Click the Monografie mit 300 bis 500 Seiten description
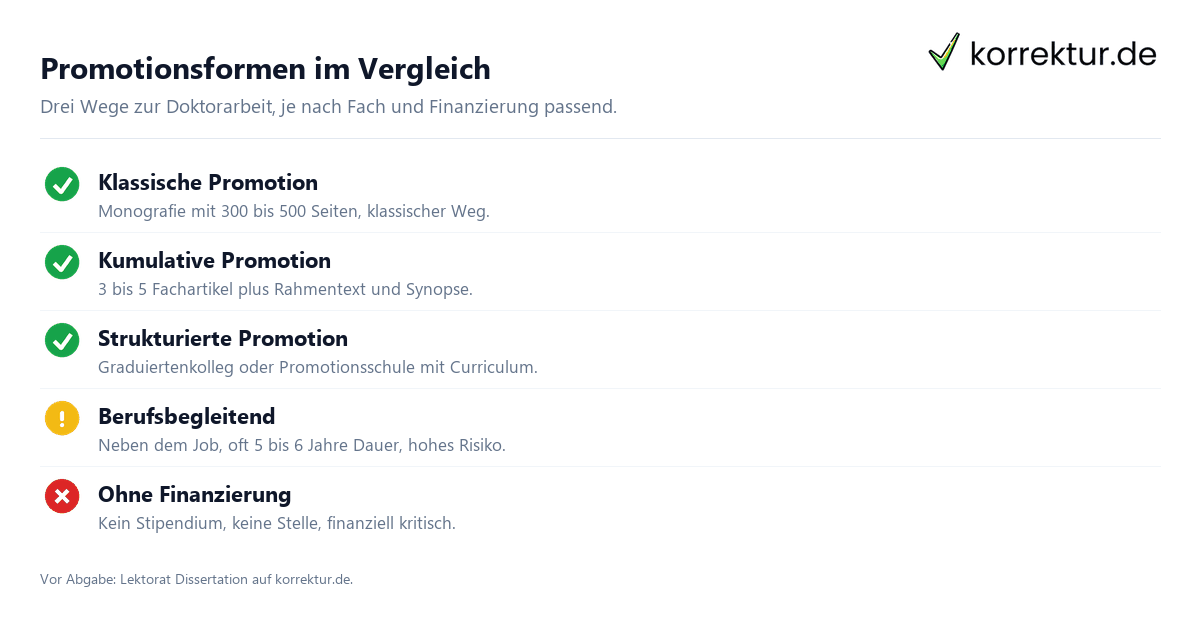1200x630 pixels. (x=294, y=212)
